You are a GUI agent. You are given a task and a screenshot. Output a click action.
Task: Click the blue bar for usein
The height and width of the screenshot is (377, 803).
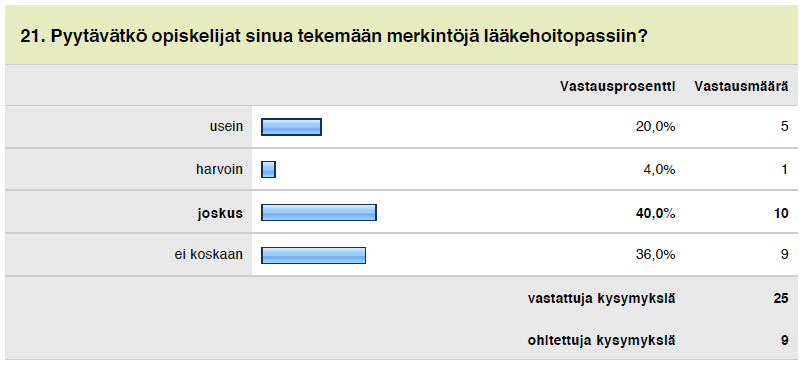(291, 127)
